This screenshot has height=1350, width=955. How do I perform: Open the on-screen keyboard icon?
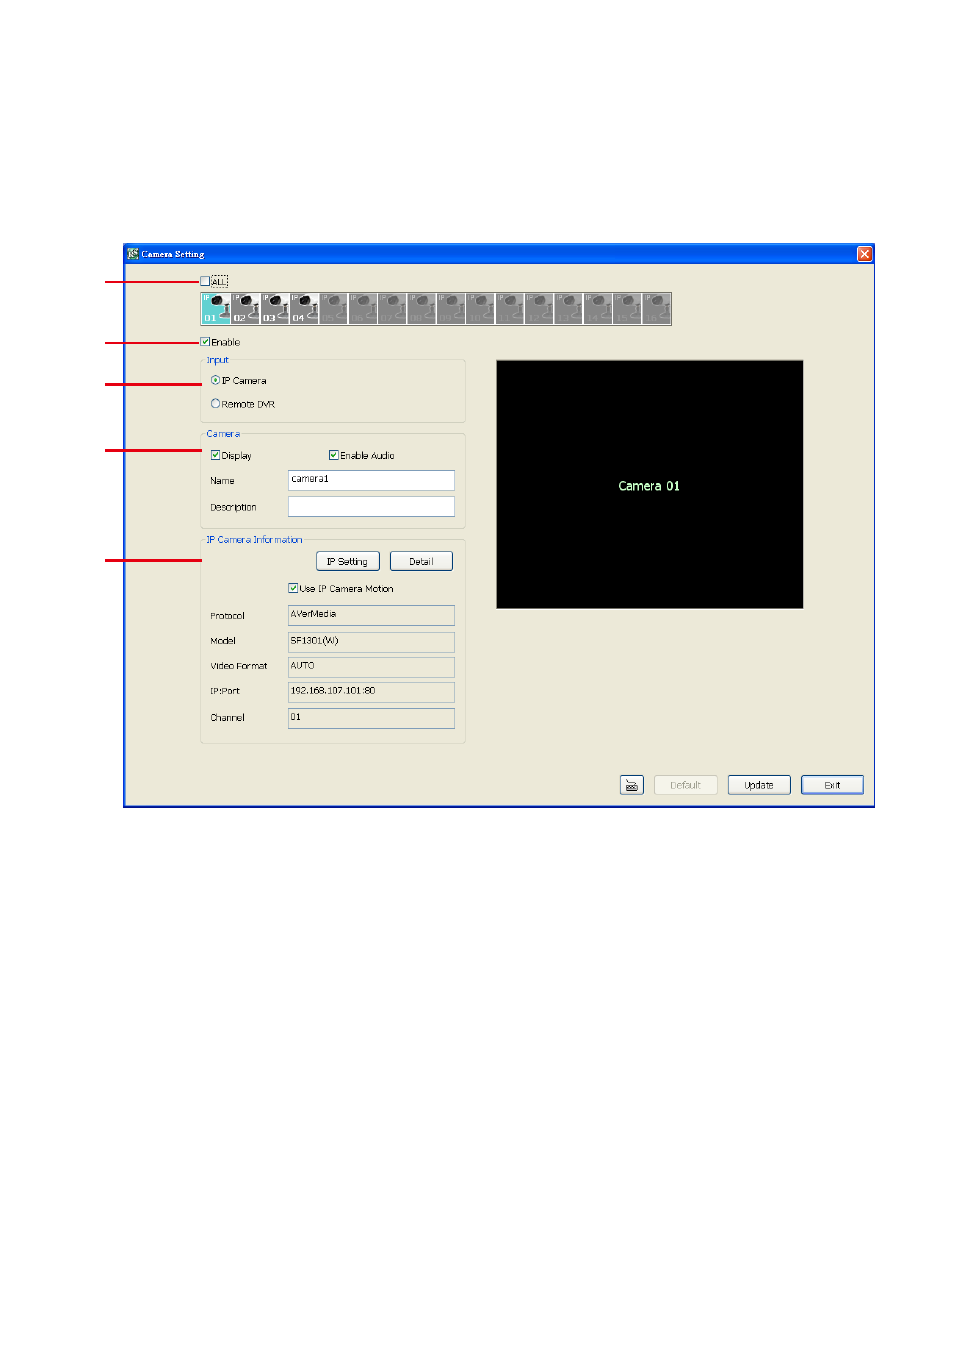point(631,785)
